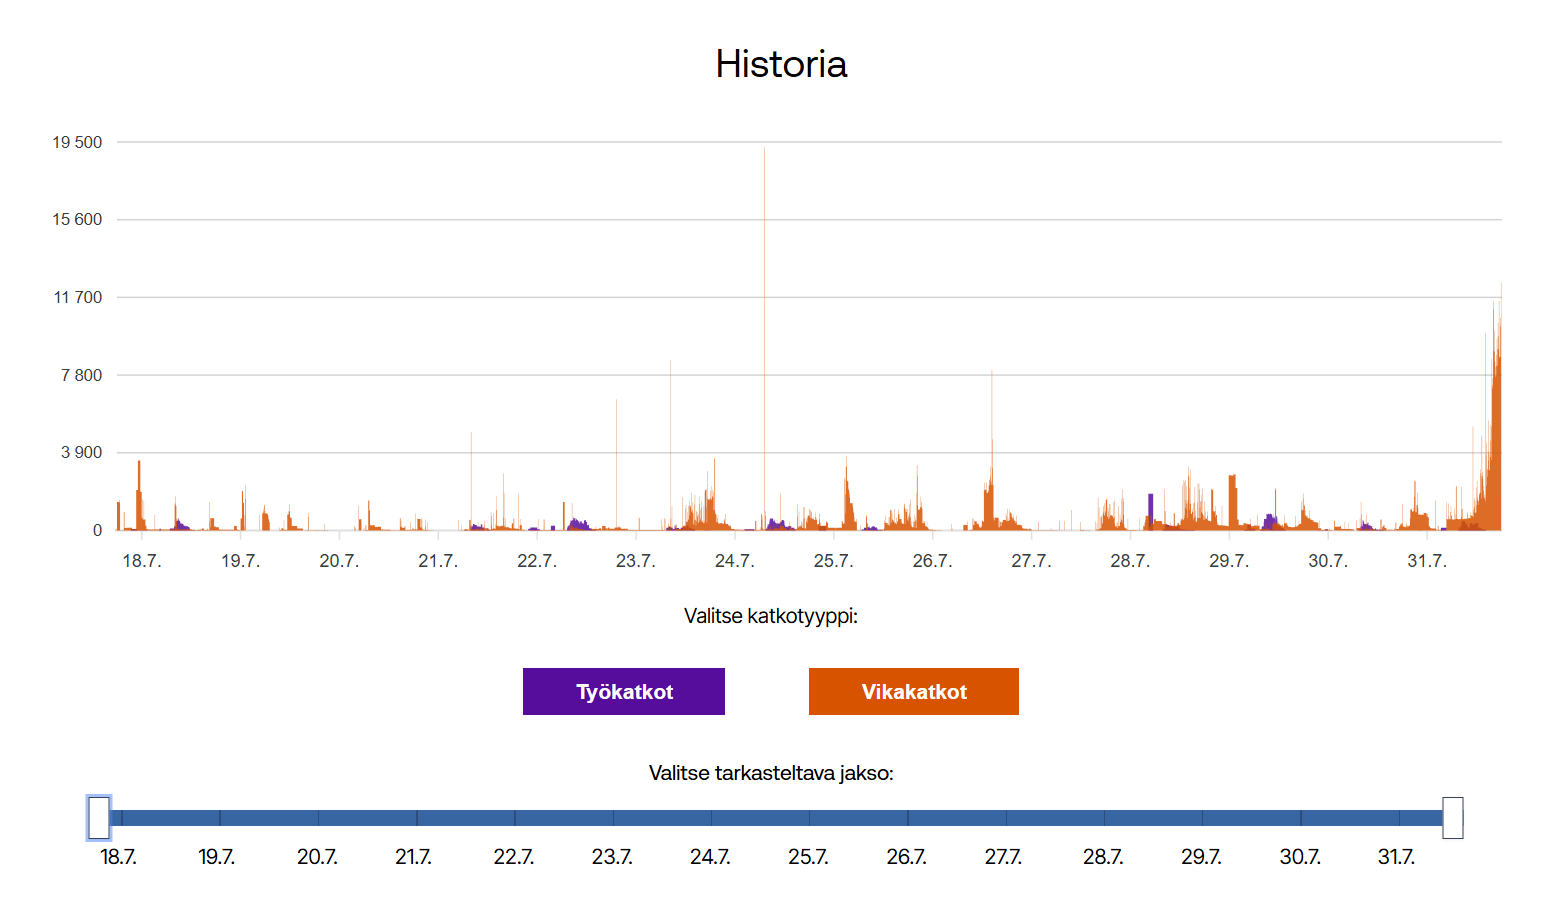Click the slider track at 28.7.
The image size is (1551, 907).
[x=1104, y=817]
